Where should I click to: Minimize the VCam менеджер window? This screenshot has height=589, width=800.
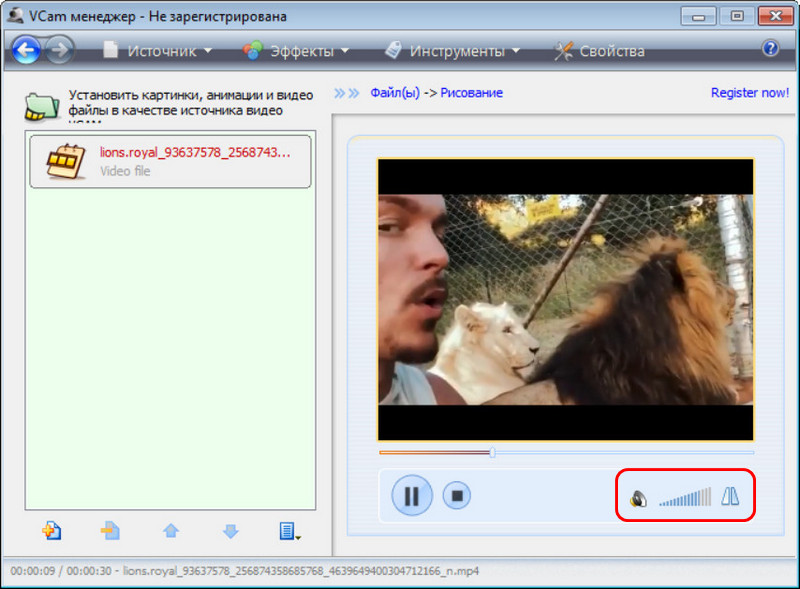[x=698, y=16]
